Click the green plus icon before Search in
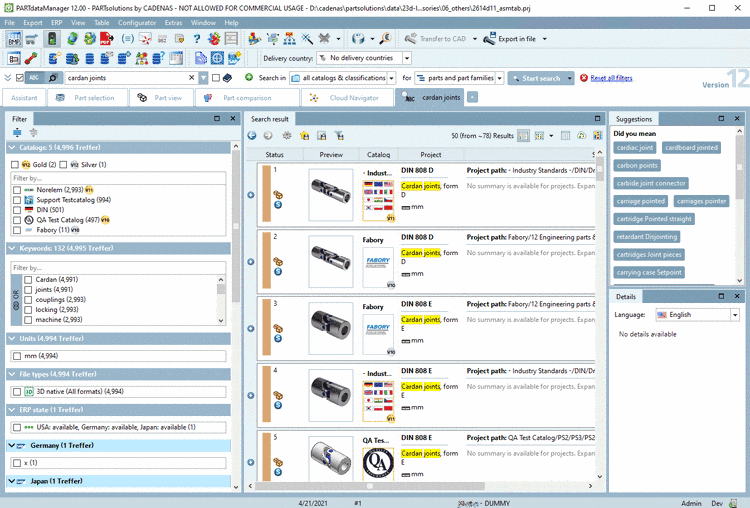 pyautogui.click(x=249, y=77)
